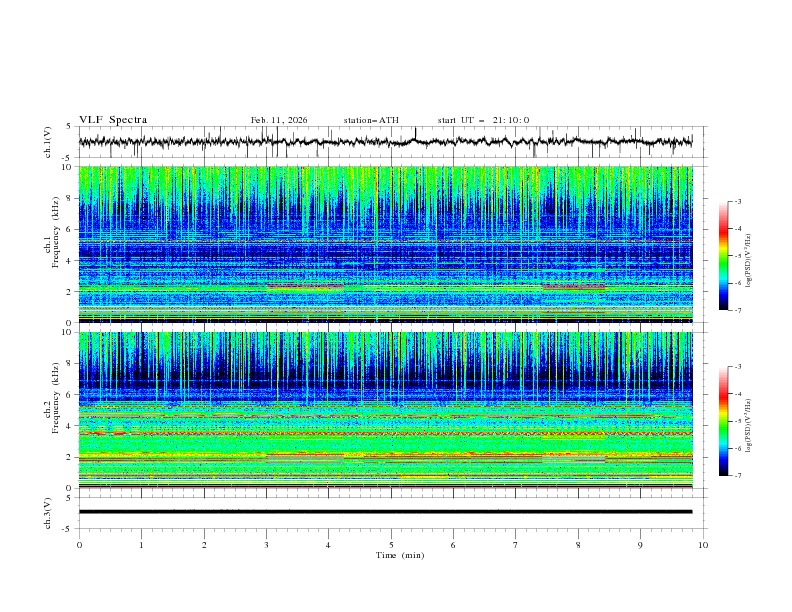Image resolution: width=792 pixels, height=612 pixels.
Task: Click the ch.1 voltage waveform trace
Action: 385,142
